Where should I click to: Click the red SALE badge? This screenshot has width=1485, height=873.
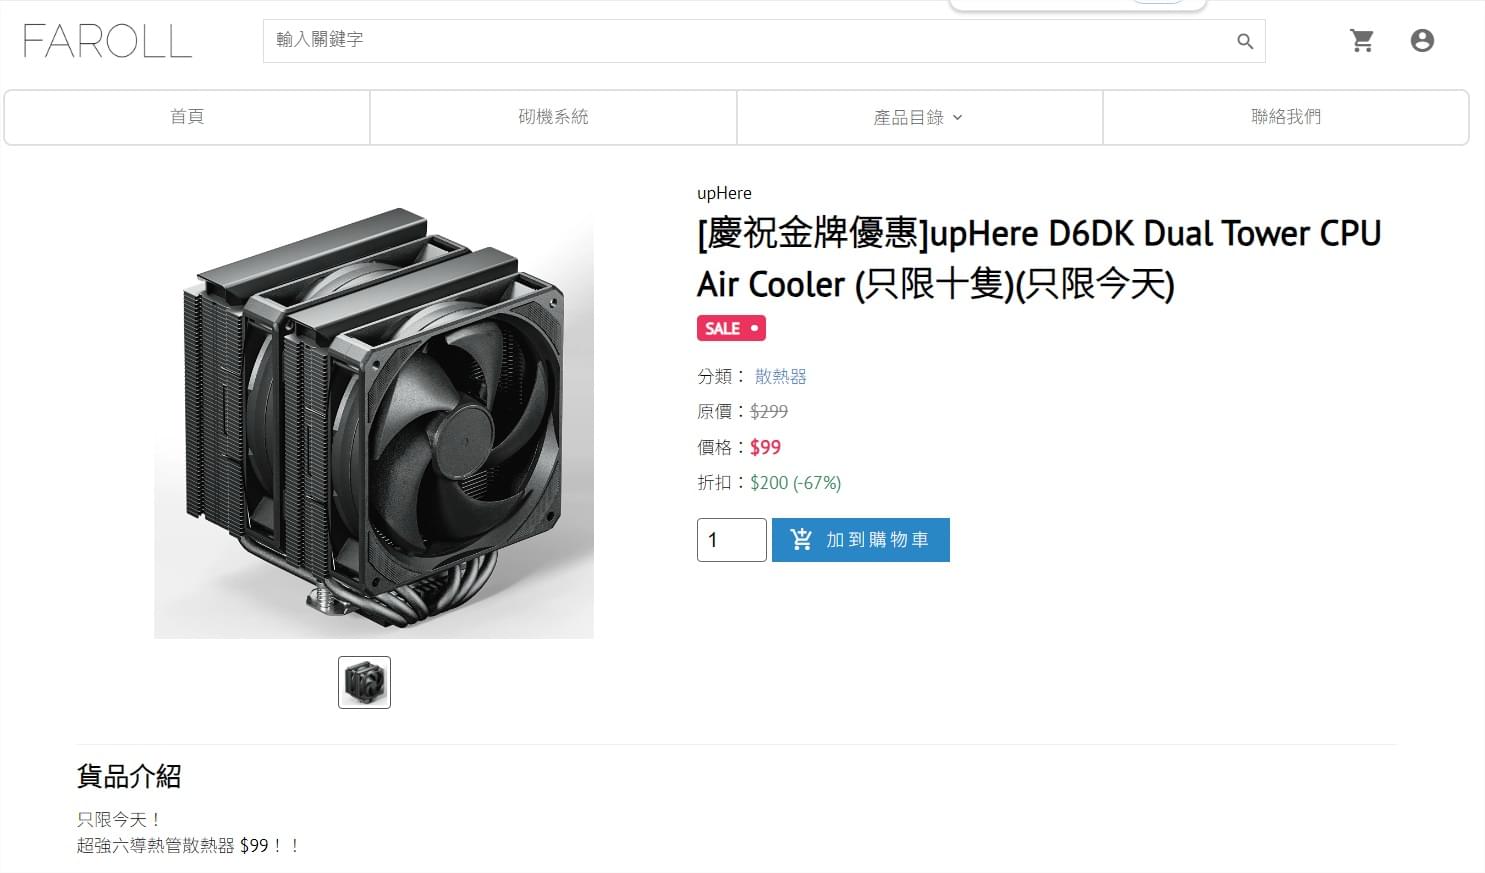tap(731, 328)
